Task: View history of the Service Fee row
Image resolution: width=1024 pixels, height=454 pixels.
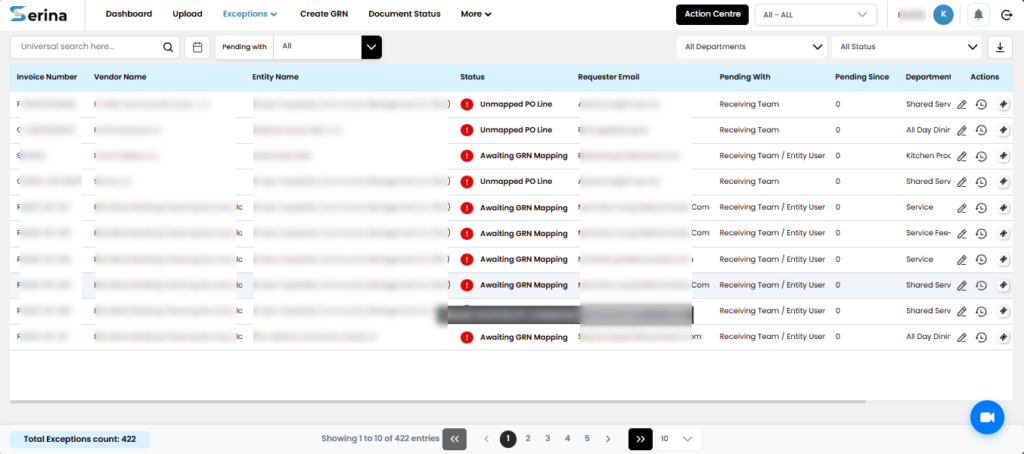Action: pyautogui.click(x=981, y=234)
